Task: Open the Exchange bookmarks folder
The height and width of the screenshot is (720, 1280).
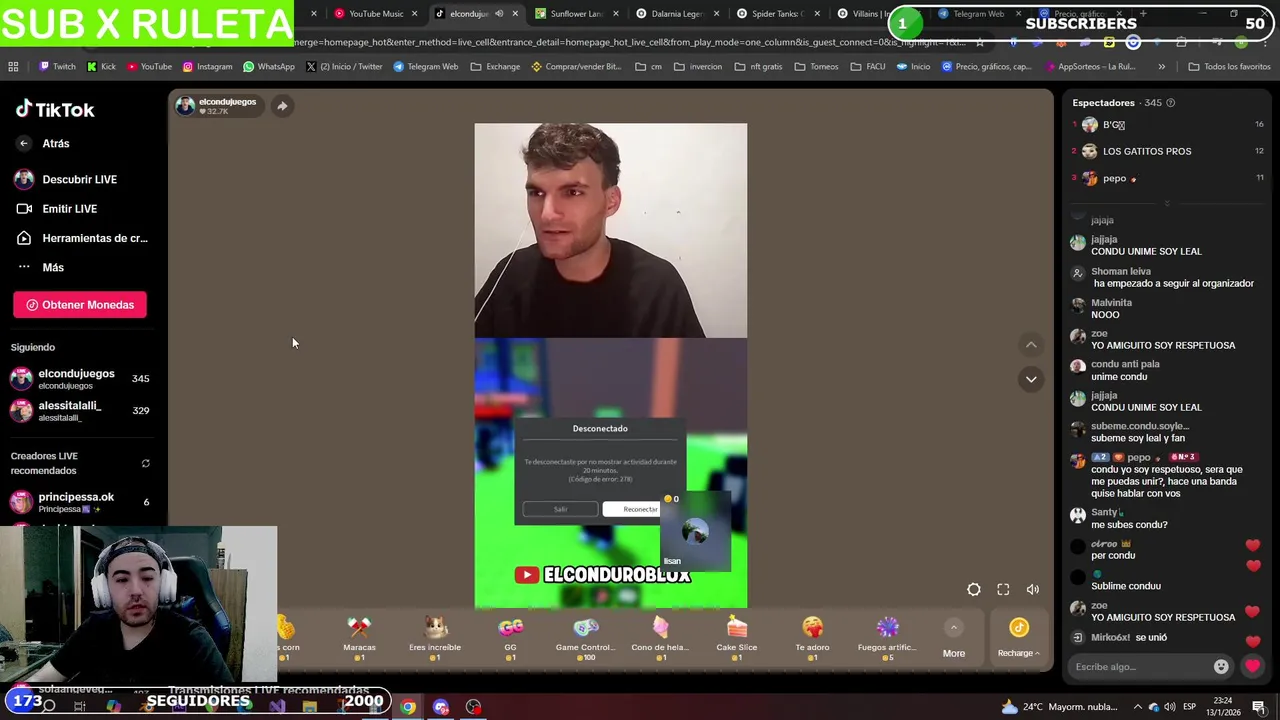Action: (x=495, y=66)
